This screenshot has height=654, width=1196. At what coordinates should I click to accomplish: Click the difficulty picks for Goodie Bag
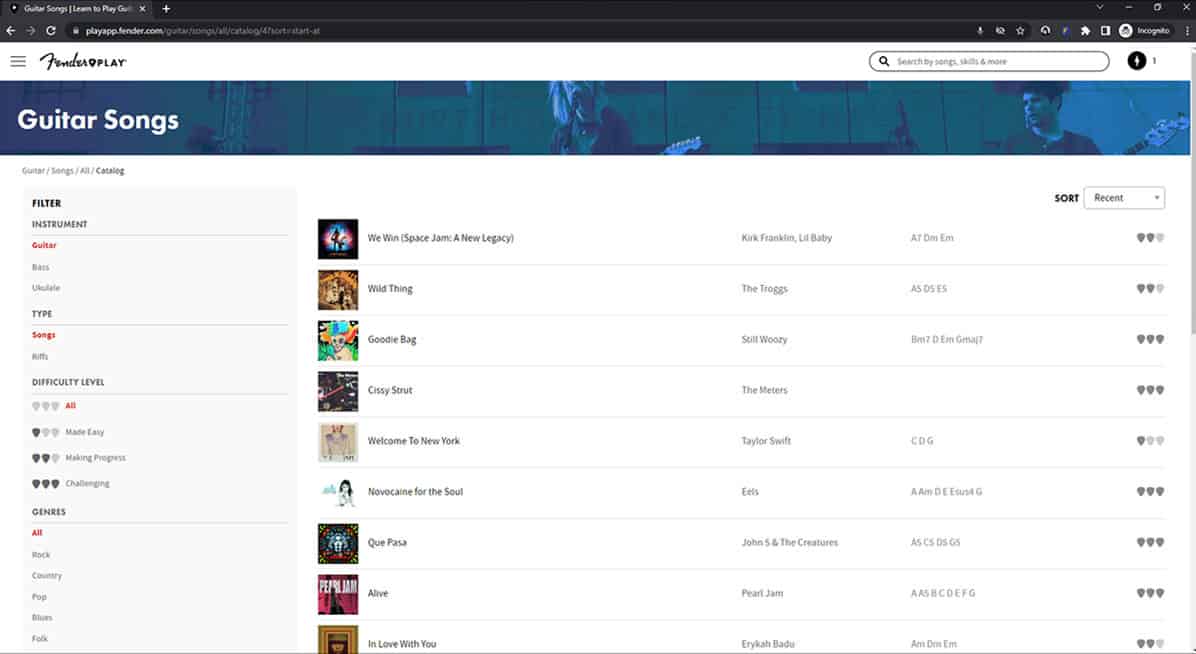[x=1150, y=339]
